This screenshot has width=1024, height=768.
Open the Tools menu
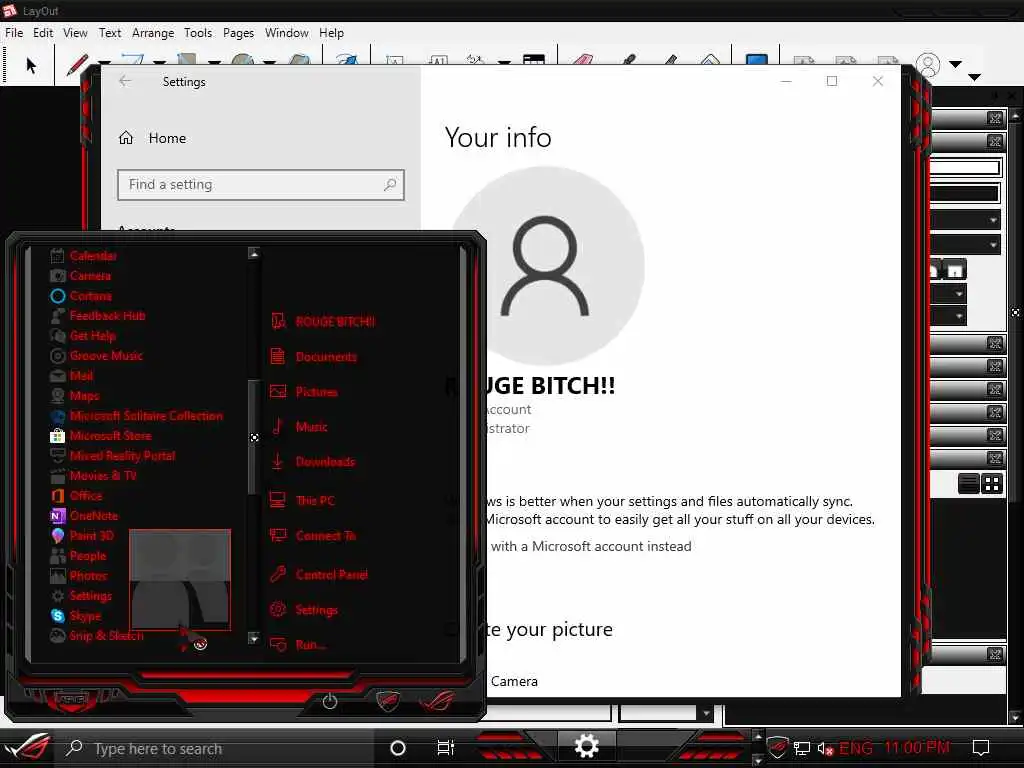point(198,33)
